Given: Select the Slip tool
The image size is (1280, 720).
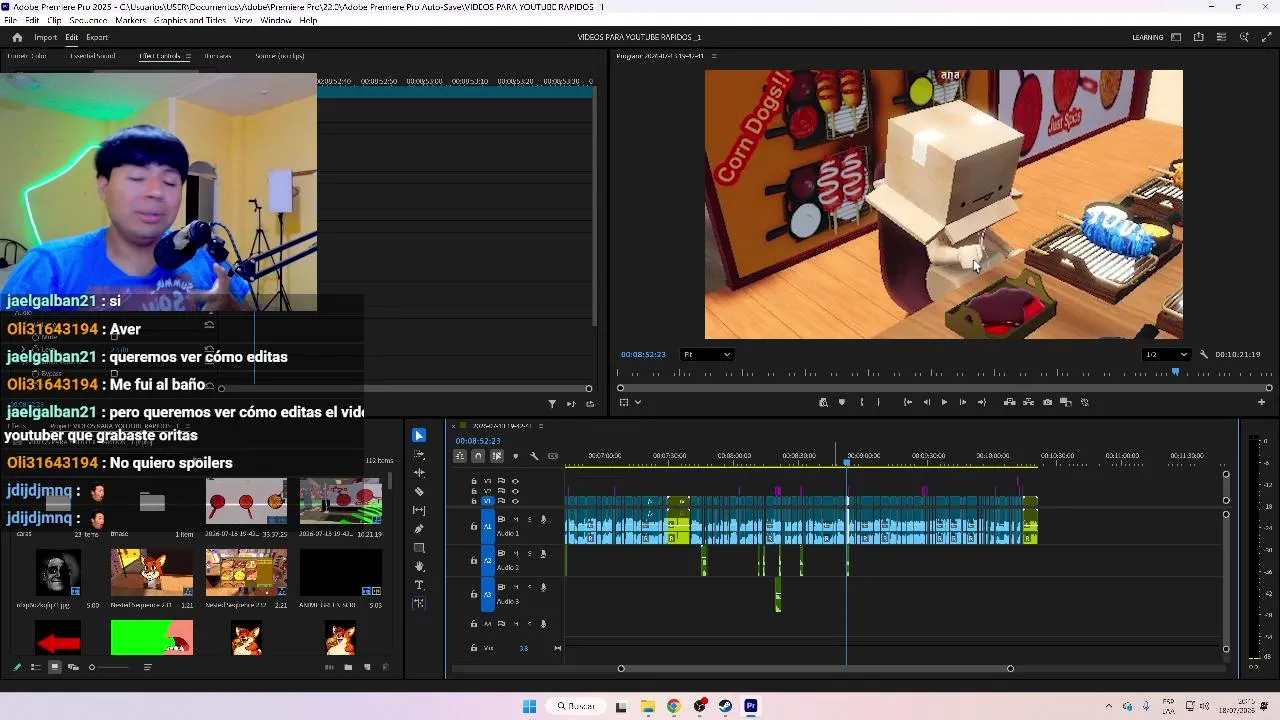Looking at the screenshot, I should pyautogui.click(x=419, y=510).
